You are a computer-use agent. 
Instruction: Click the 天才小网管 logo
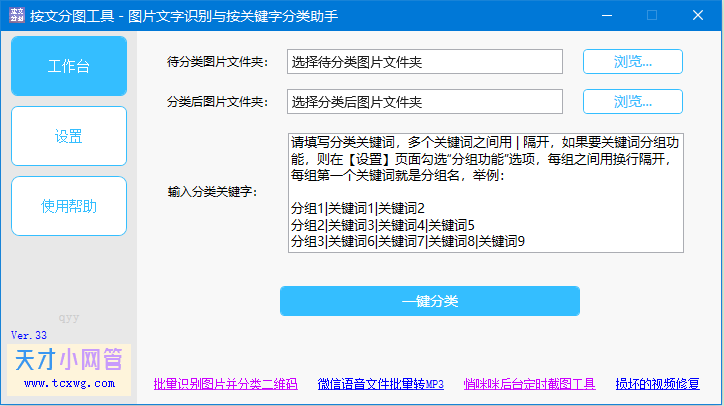pyautogui.click(x=69, y=360)
